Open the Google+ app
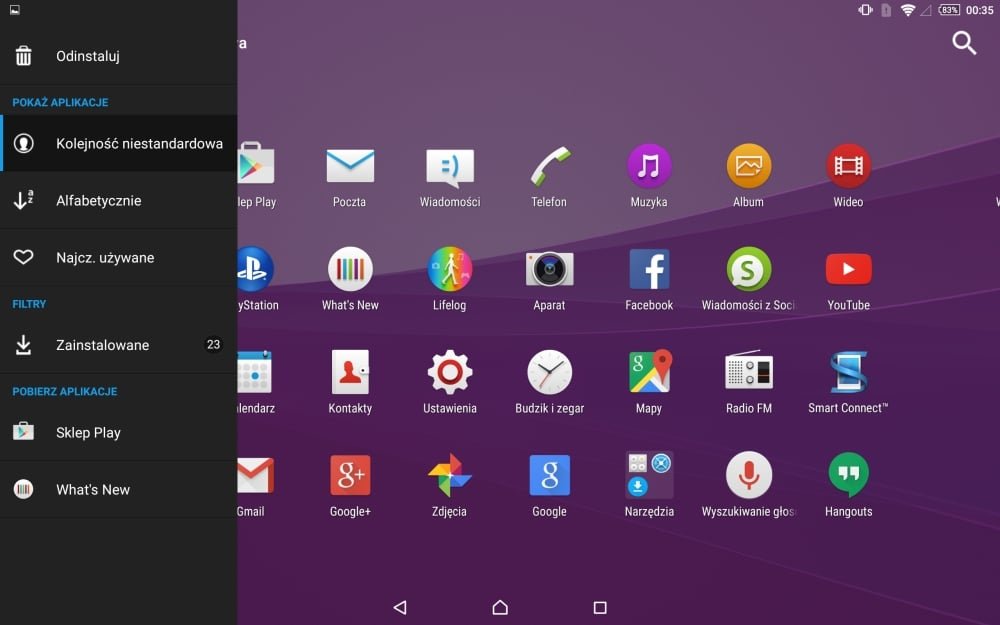 click(x=350, y=475)
